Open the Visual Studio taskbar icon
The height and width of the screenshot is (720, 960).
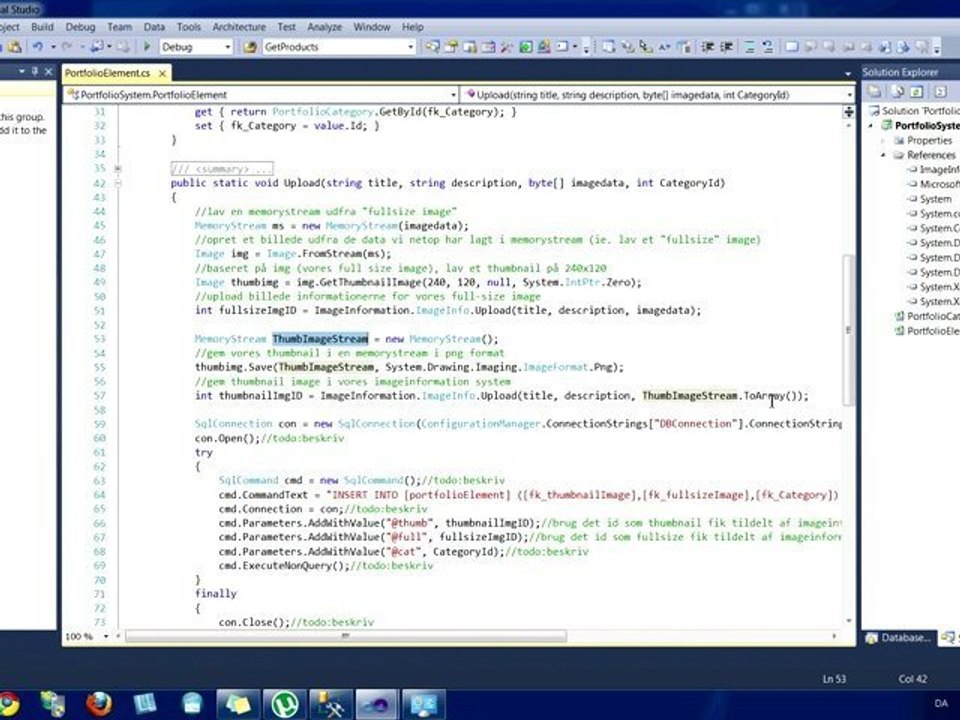(x=377, y=703)
